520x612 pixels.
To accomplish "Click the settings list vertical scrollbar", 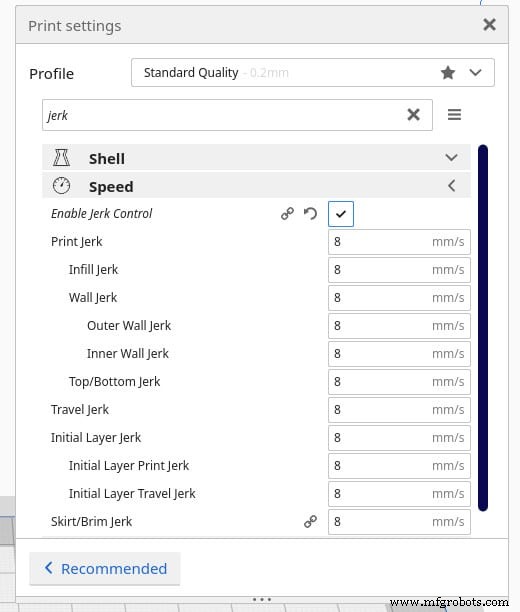I will point(483,327).
